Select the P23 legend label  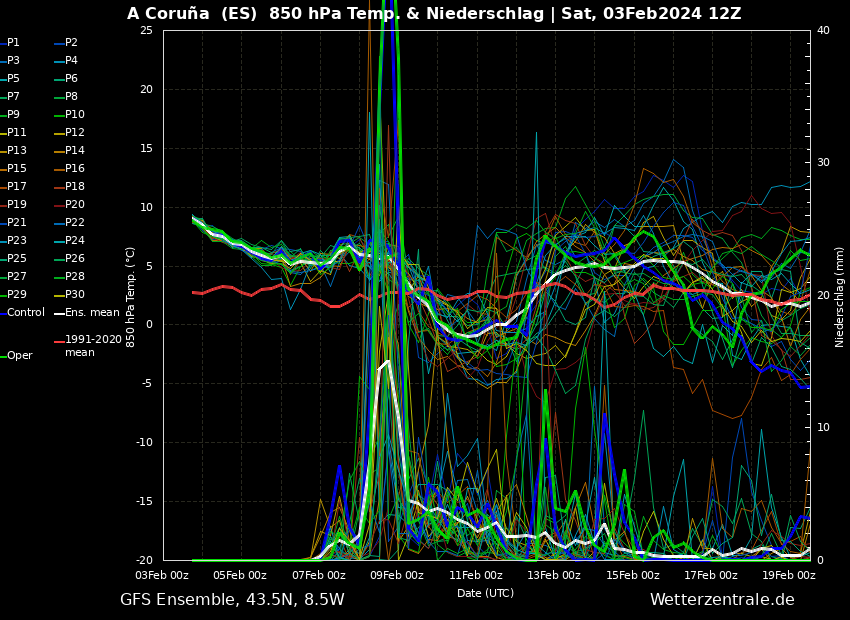coord(17,240)
